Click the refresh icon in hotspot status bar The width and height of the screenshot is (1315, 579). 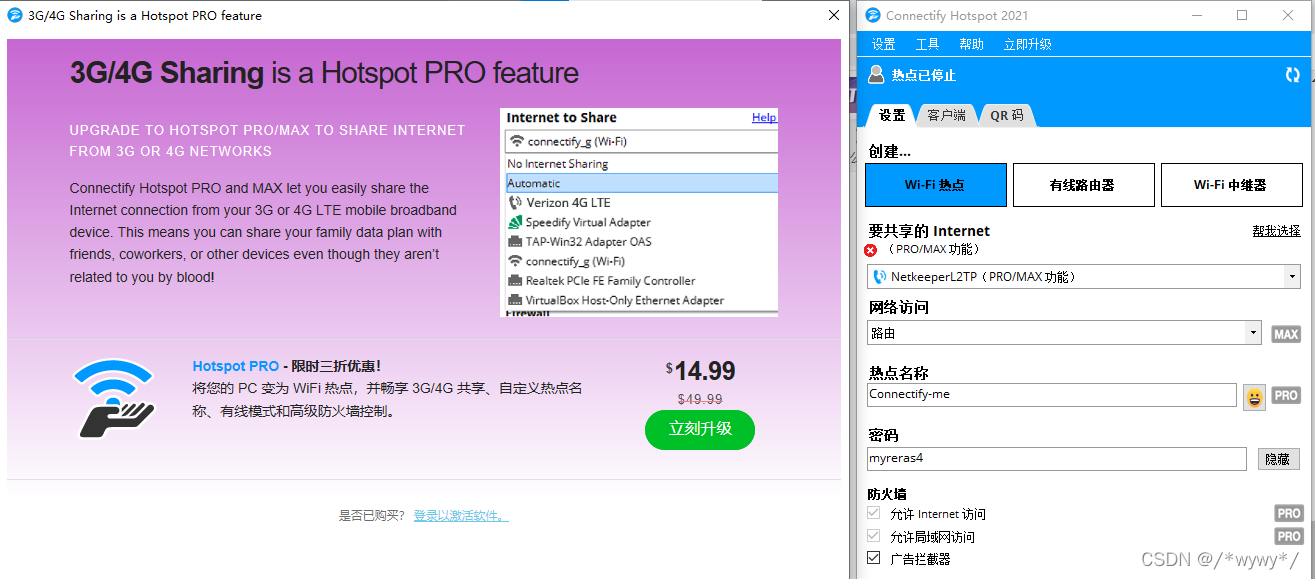coord(1293,75)
